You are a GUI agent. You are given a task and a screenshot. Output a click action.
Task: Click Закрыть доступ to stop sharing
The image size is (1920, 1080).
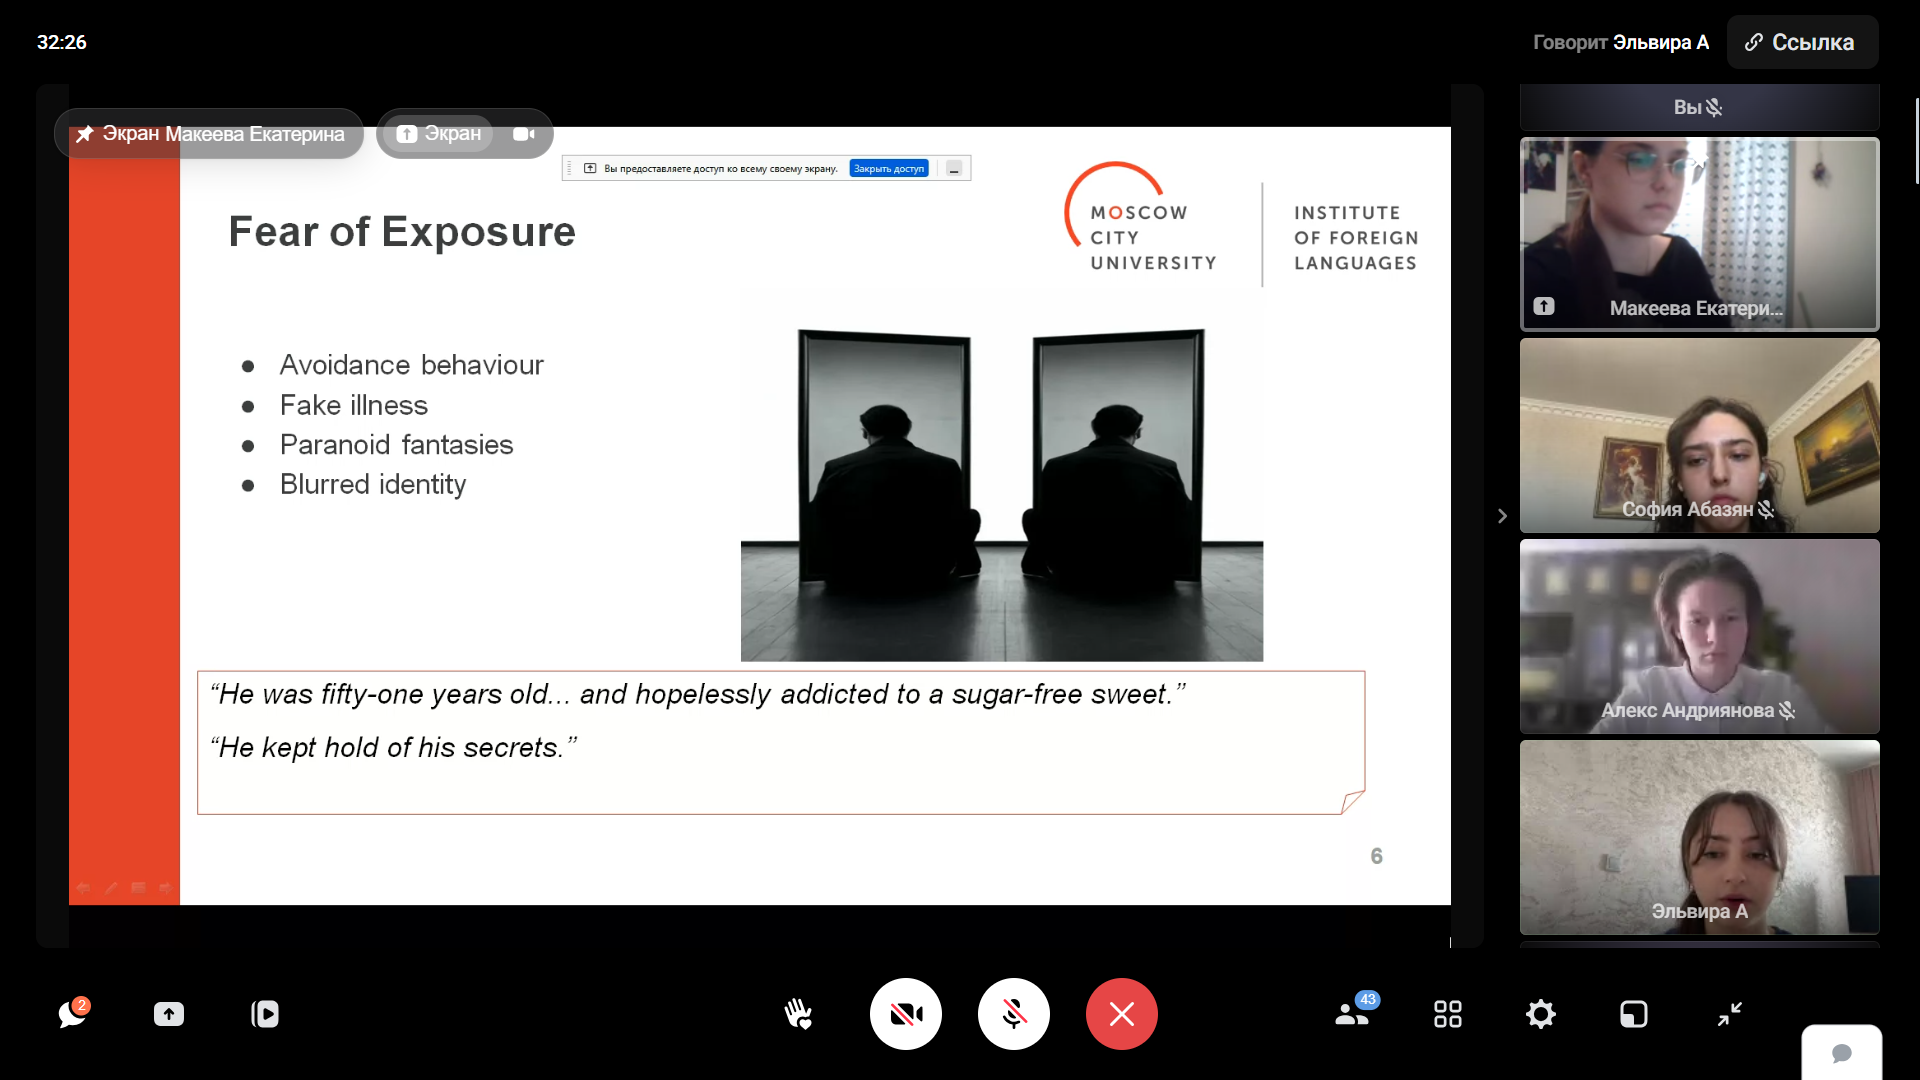889,168
